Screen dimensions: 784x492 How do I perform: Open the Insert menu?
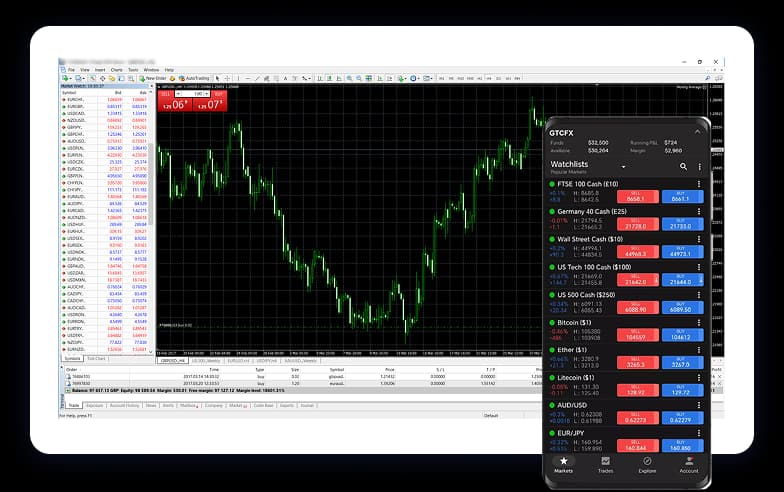pyautogui.click(x=100, y=70)
